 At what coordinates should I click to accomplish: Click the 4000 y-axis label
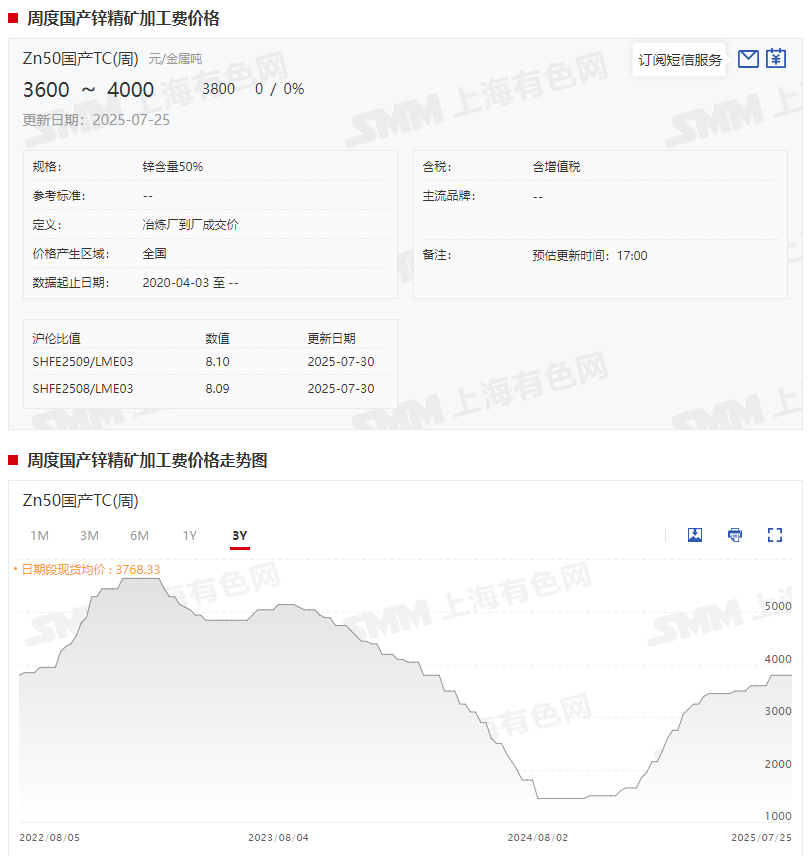(778, 659)
